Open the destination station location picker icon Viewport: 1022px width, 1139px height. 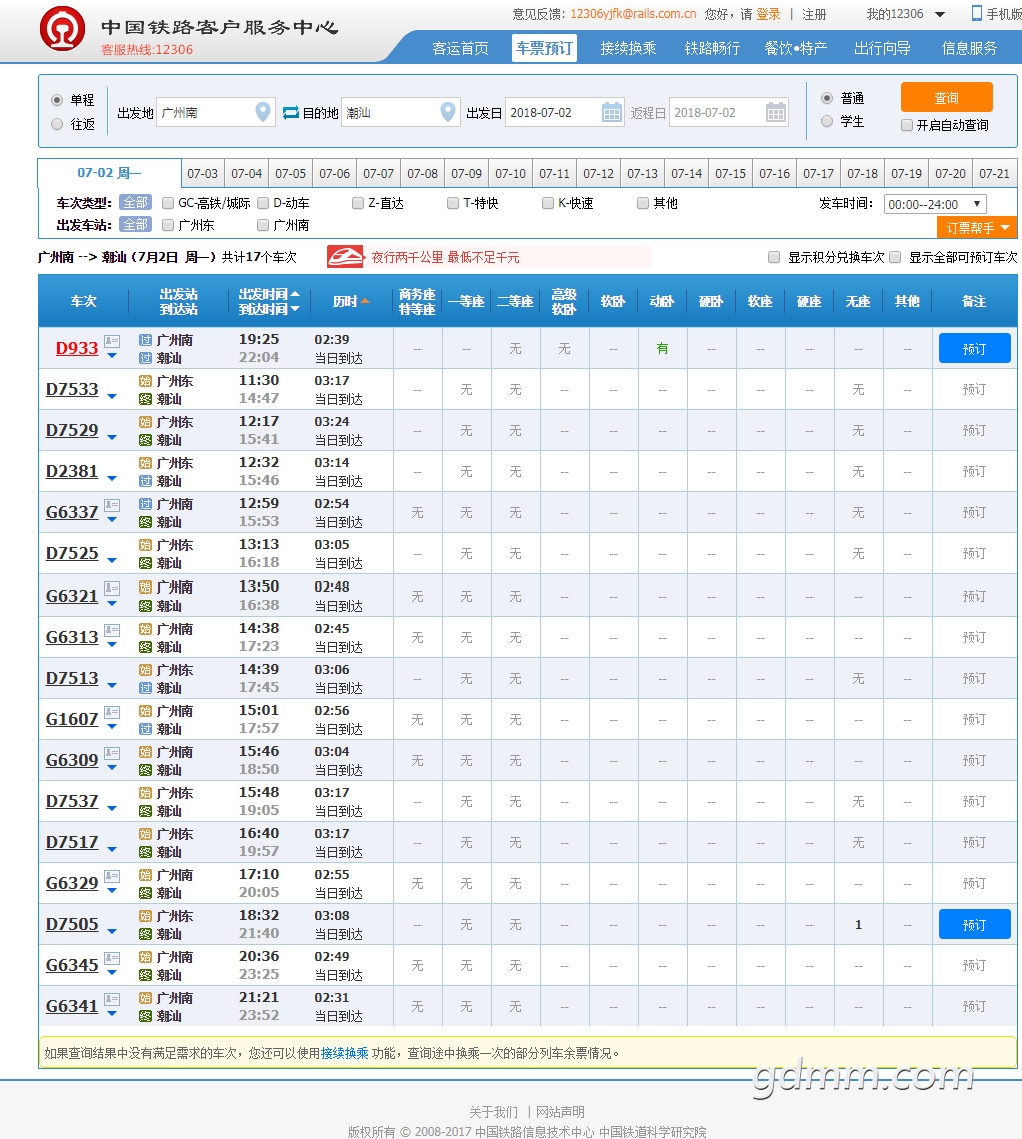point(448,112)
